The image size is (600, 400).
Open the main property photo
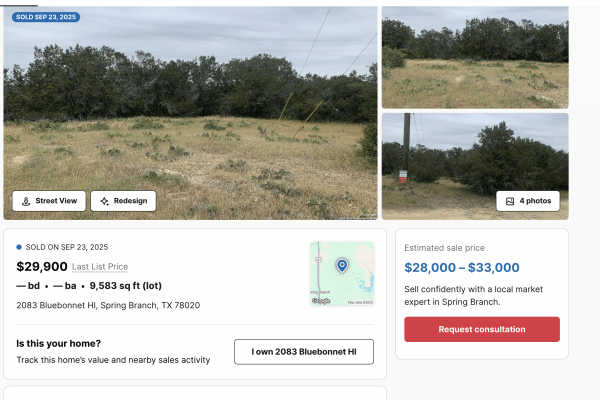click(190, 100)
